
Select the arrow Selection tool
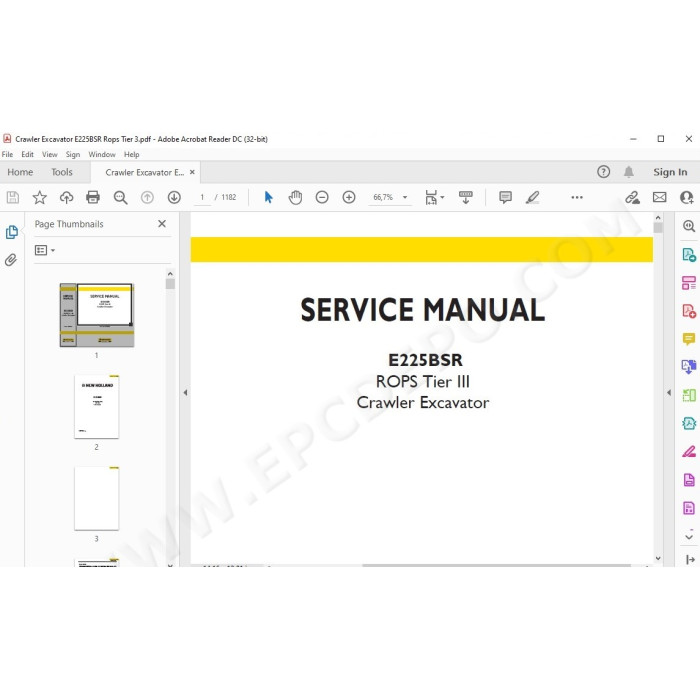pyautogui.click(x=268, y=197)
